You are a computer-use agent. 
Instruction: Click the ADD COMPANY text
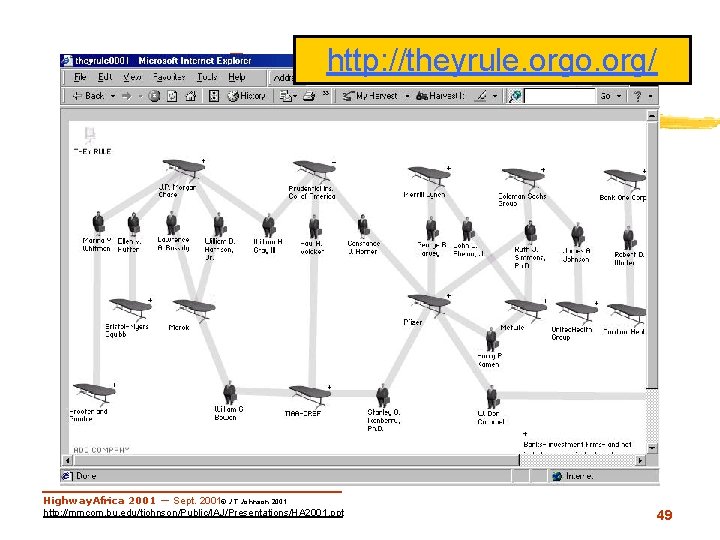pos(101,450)
